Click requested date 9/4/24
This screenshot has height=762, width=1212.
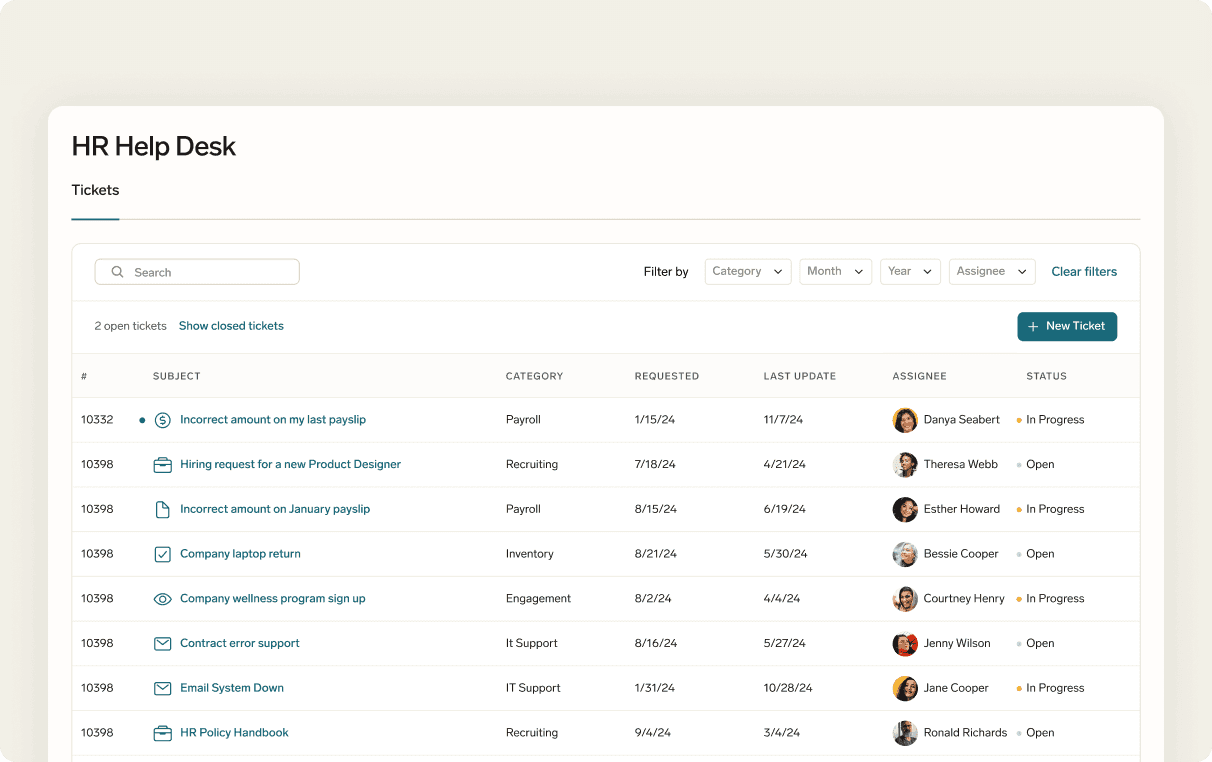652,733
